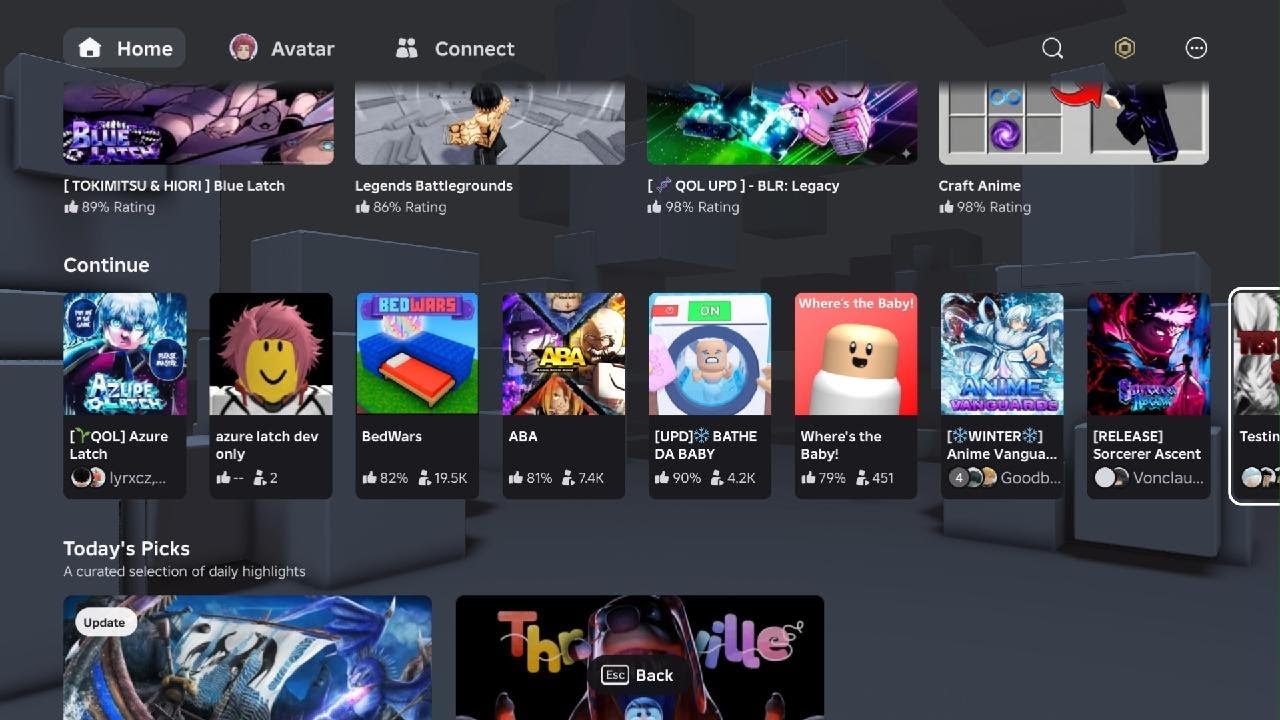Click the ABA 81% thumbs-up icon

click(516, 478)
